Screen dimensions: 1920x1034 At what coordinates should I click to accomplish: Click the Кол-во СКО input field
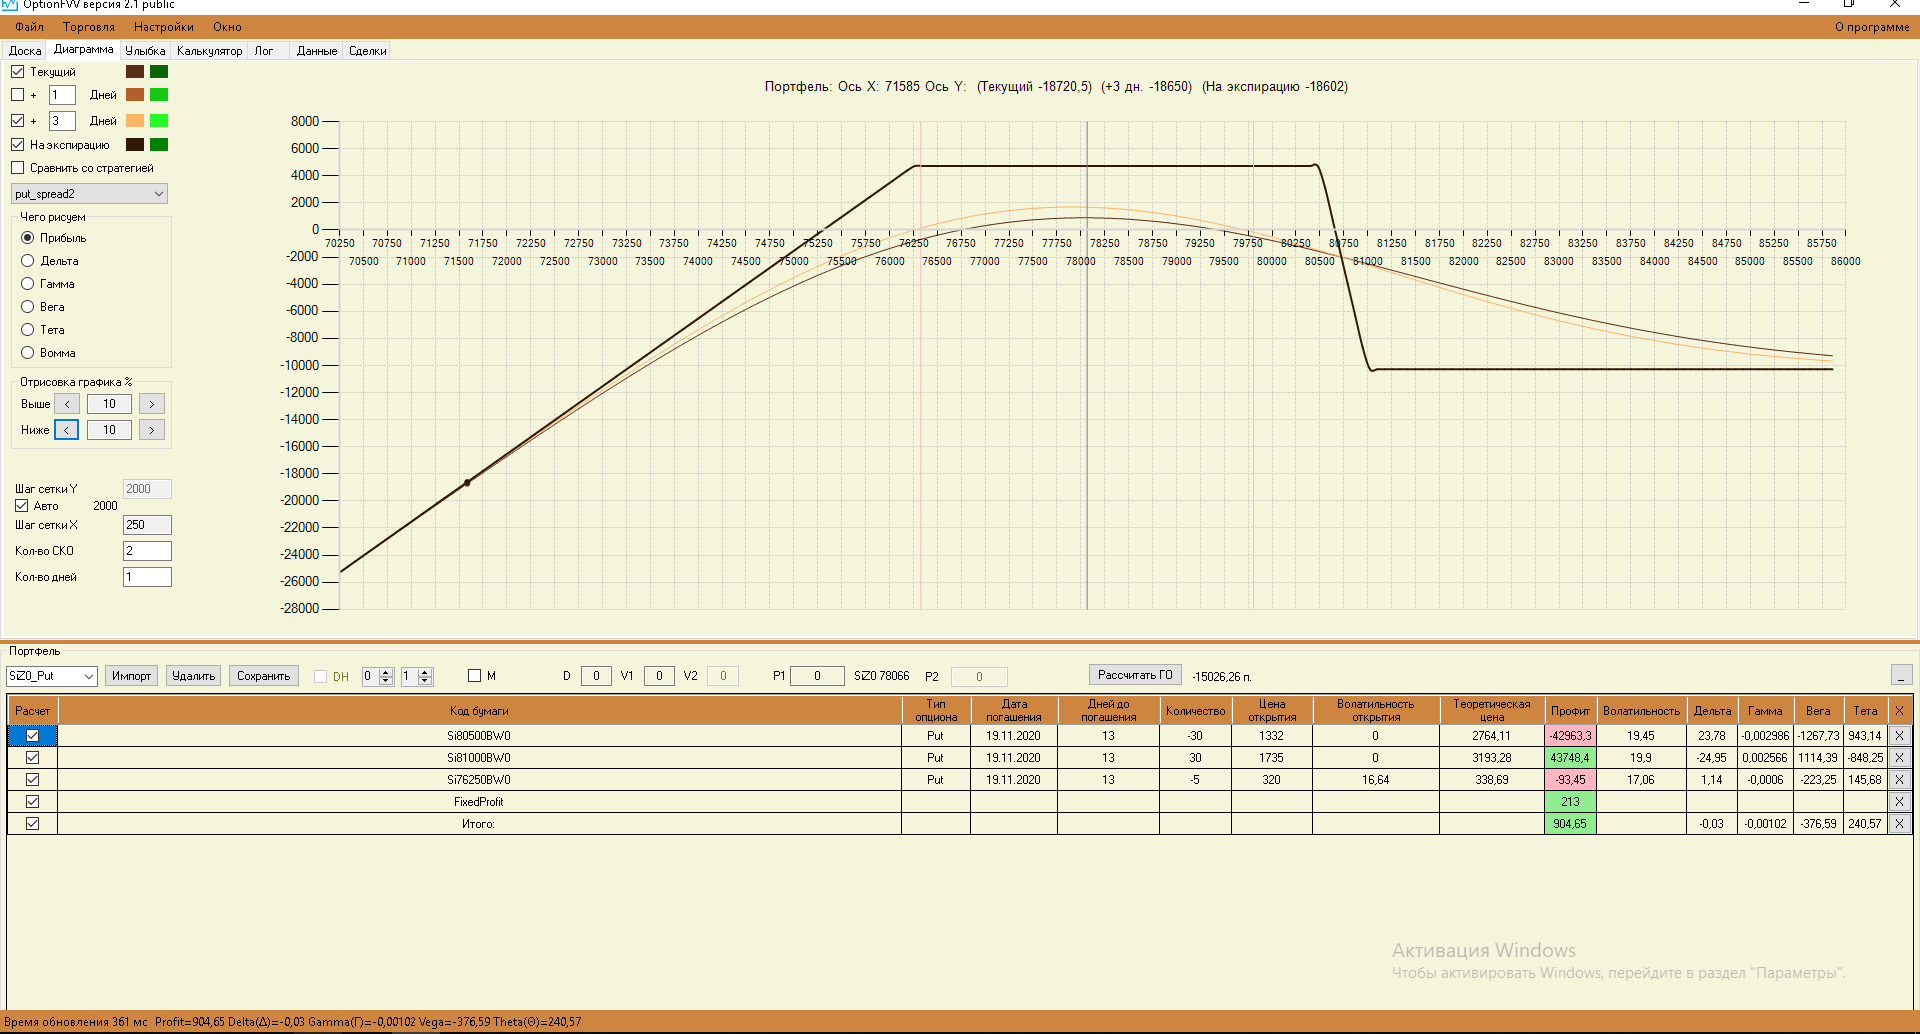[x=147, y=551]
